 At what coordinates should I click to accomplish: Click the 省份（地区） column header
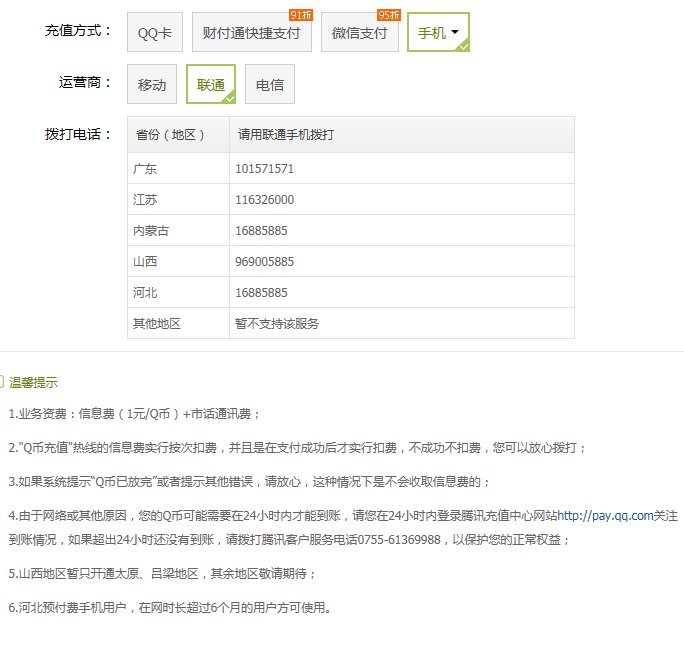point(178,135)
